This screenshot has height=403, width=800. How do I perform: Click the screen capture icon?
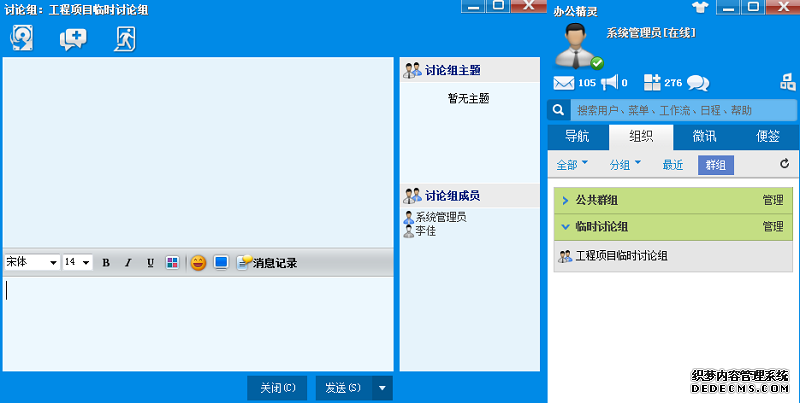[x=220, y=263]
